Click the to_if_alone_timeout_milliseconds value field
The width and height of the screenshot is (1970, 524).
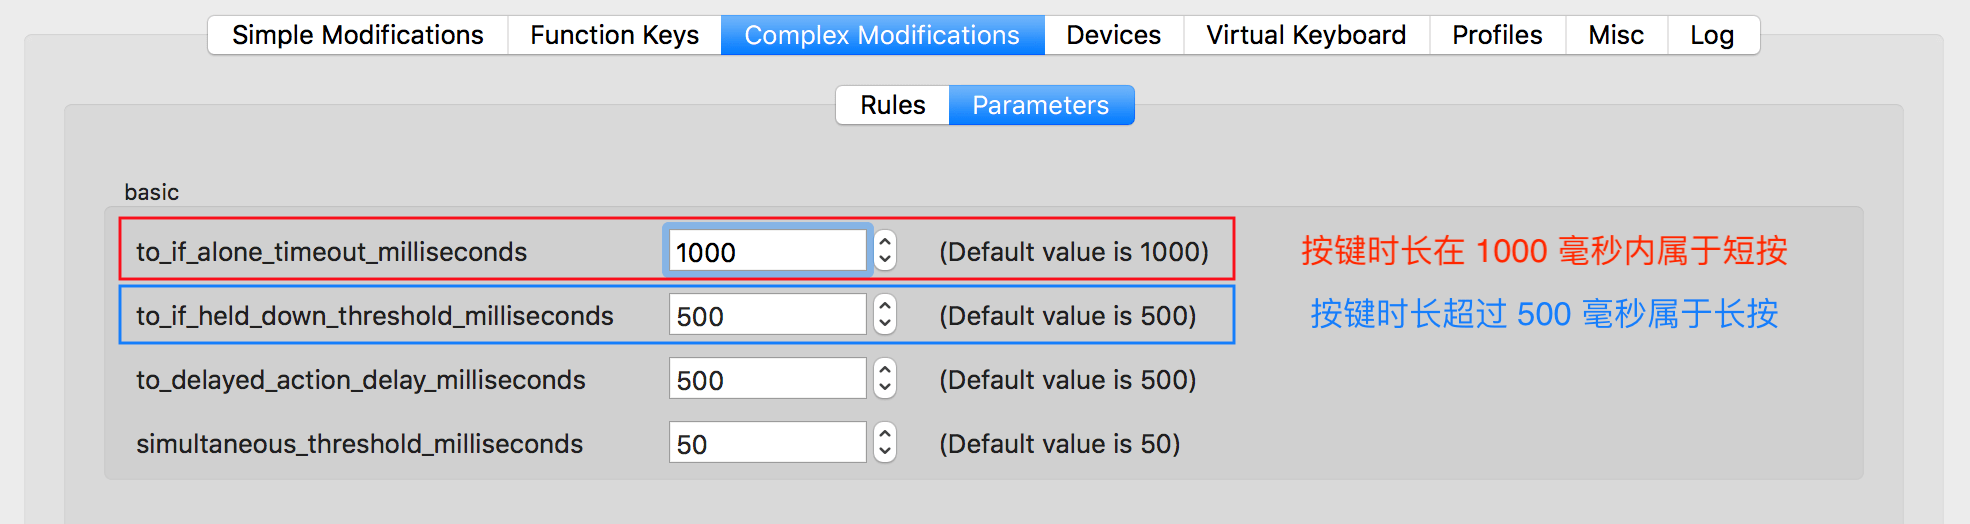(x=766, y=251)
